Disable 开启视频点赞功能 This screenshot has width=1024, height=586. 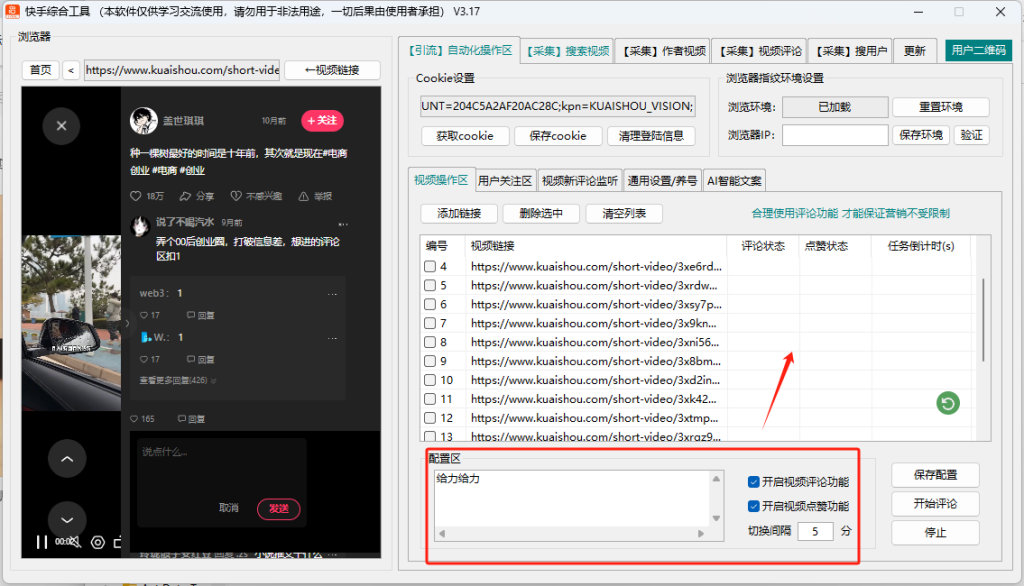754,505
